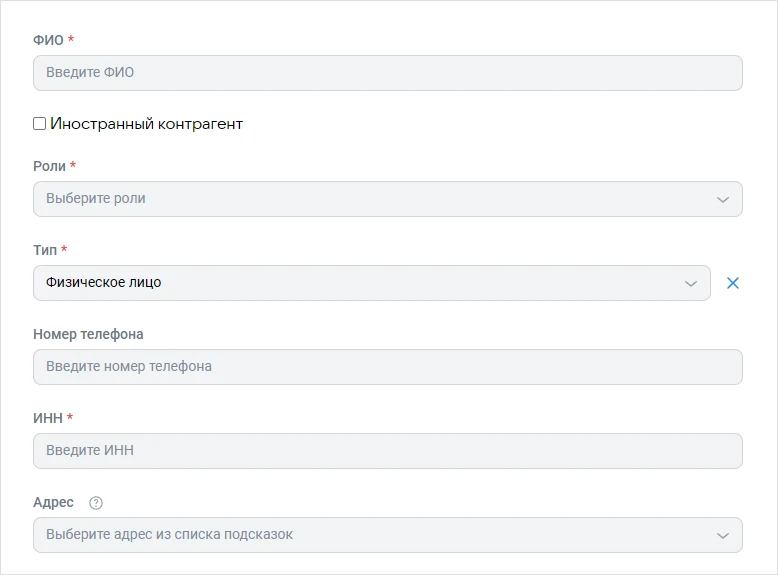
Task: Click the Адрес field label
Action: coord(53,503)
